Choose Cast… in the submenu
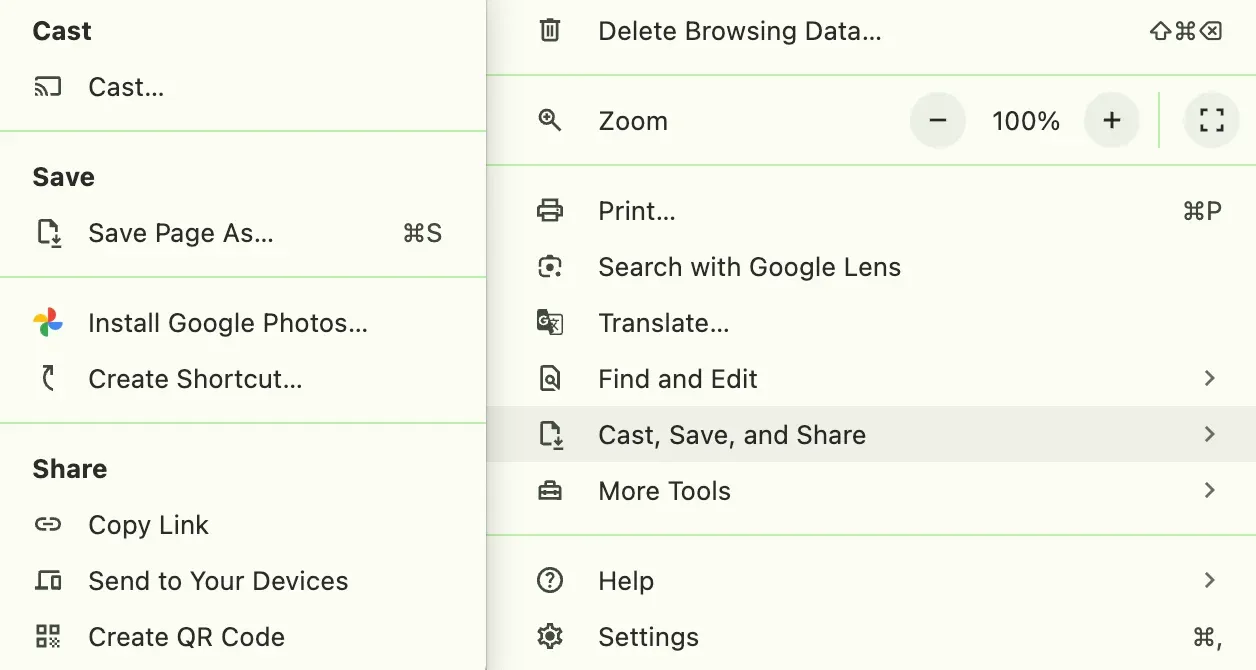Image resolution: width=1256 pixels, height=670 pixels. (x=243, y=87)
